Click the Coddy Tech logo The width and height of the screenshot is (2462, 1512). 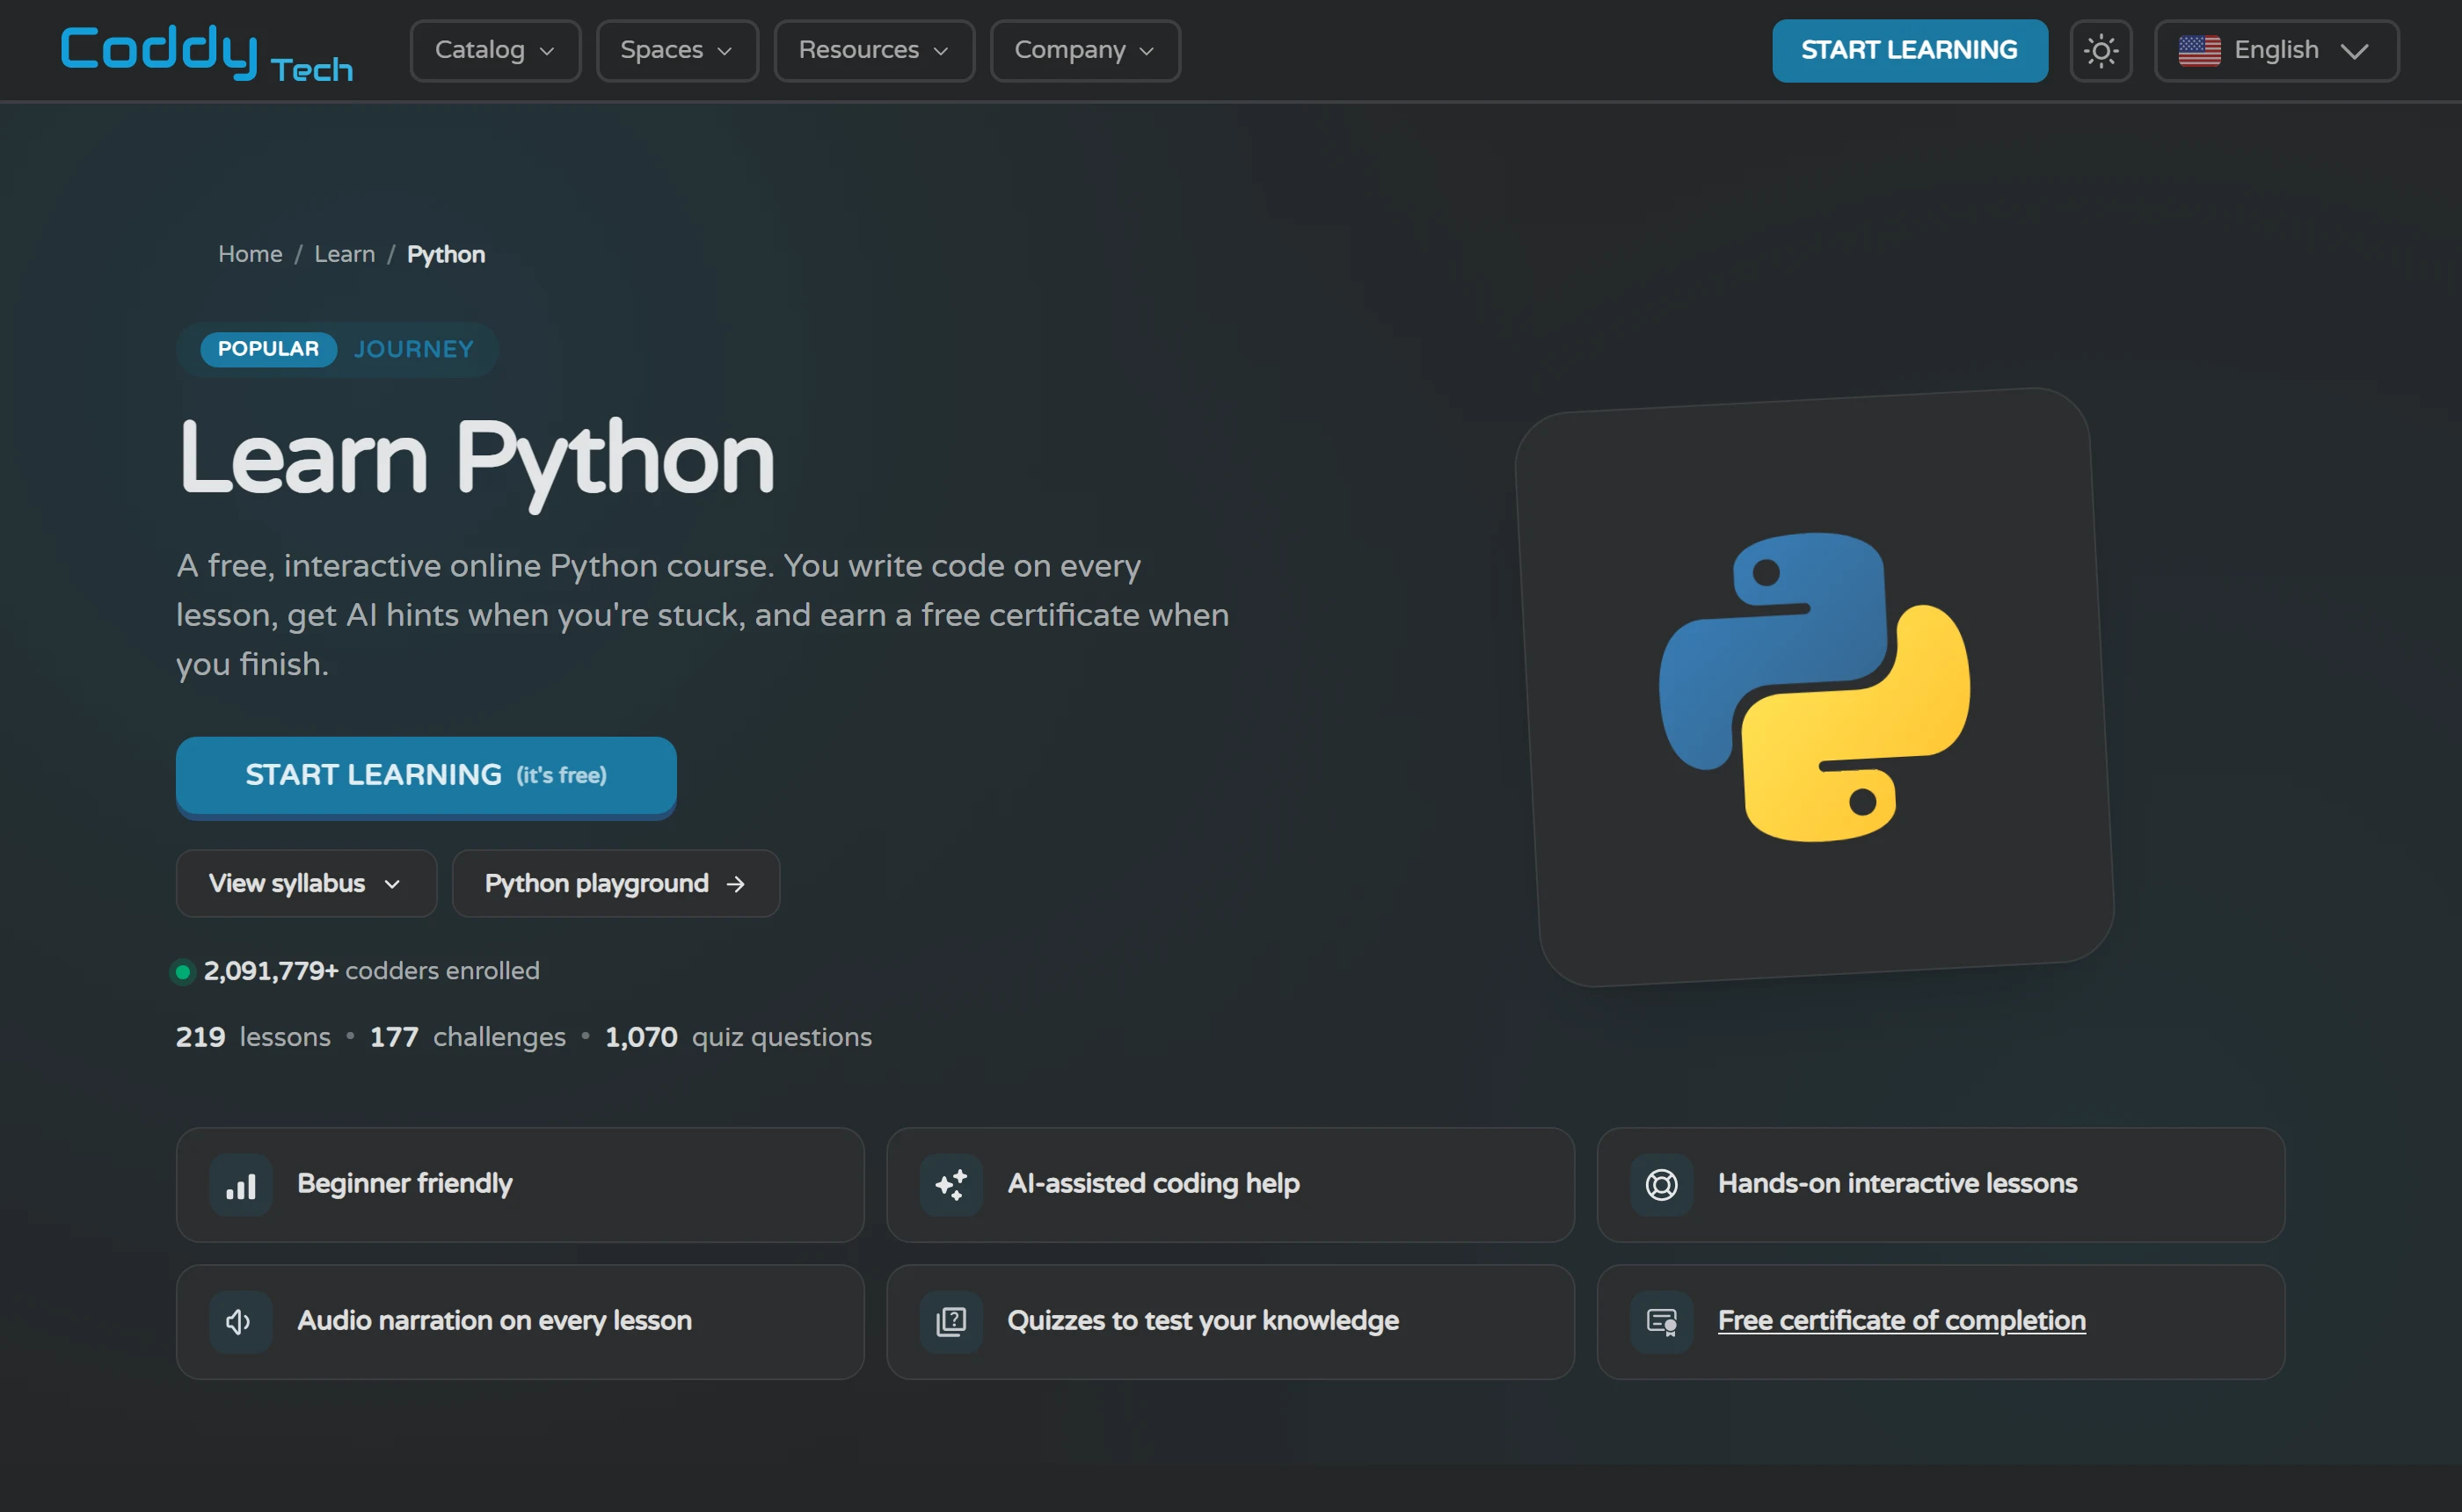tap(207, 52)
